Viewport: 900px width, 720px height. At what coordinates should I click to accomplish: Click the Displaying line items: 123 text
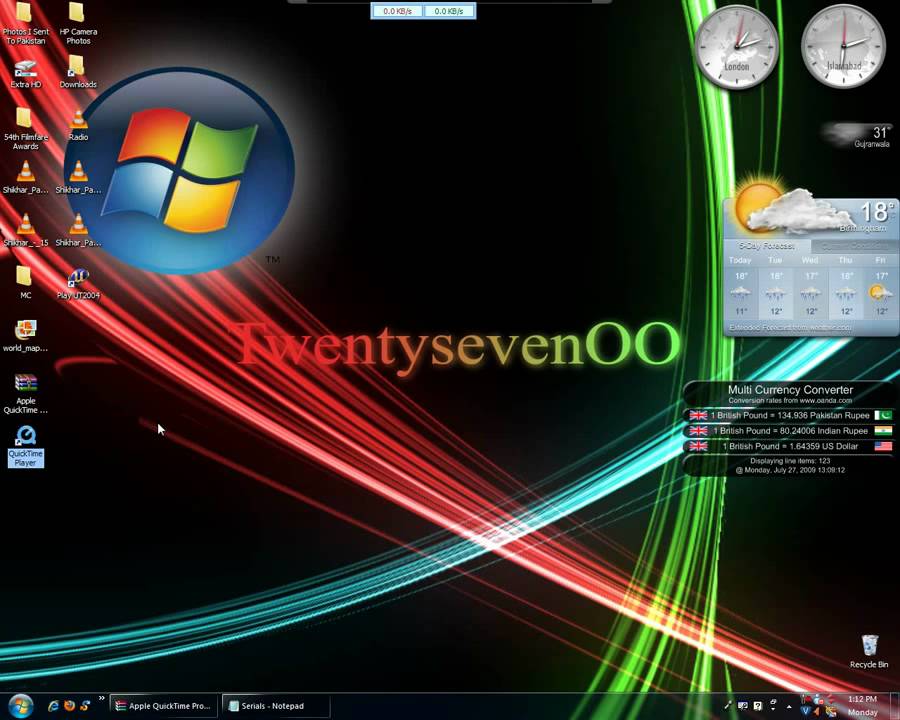[x=790, y=460]
